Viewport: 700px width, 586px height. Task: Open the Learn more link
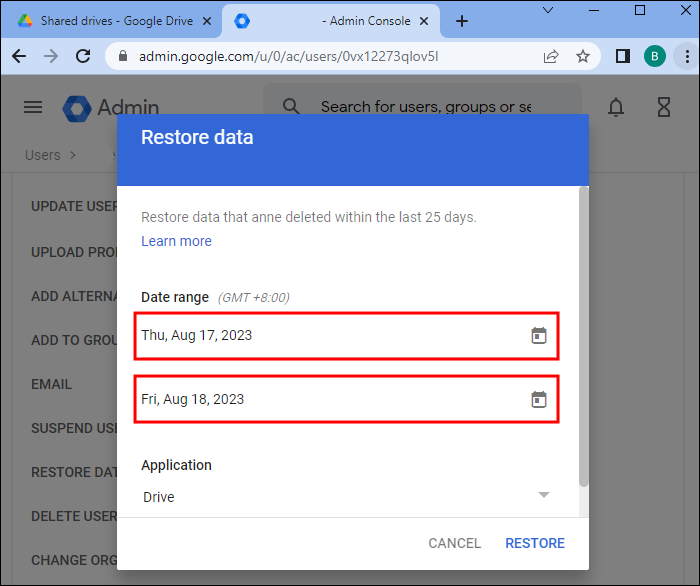(x=176, y=241)
